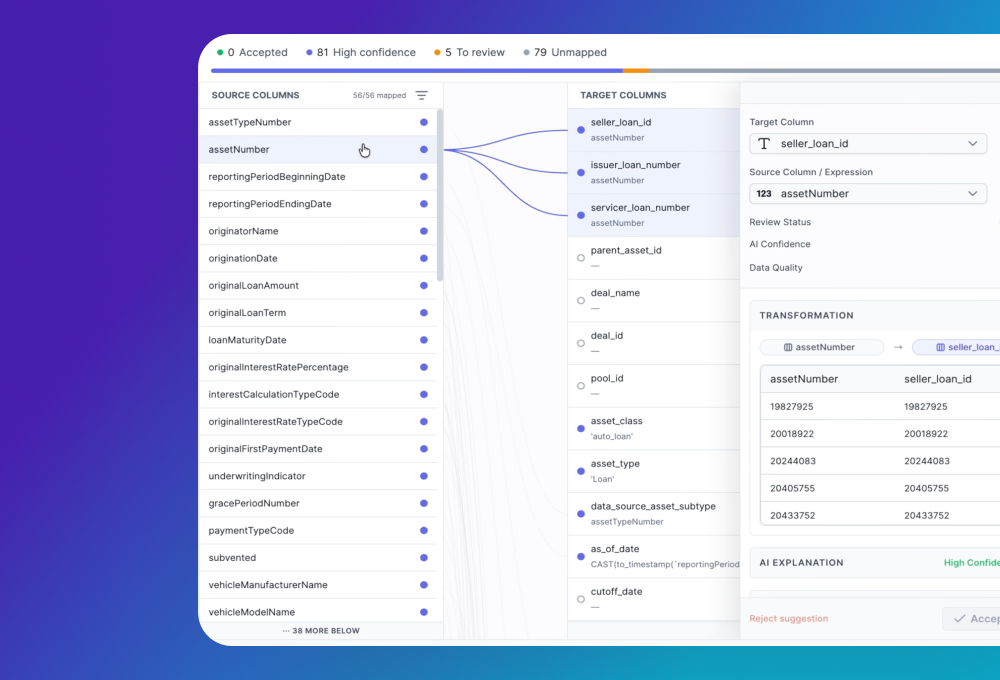Viewport: 1000px width, 680px height.
Task: Click the source columns list scrollbar
Action: point(439,195)
